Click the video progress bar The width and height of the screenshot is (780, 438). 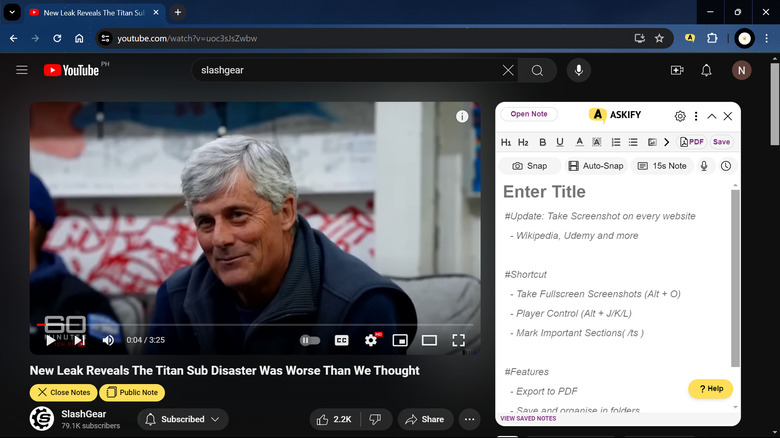250,325
